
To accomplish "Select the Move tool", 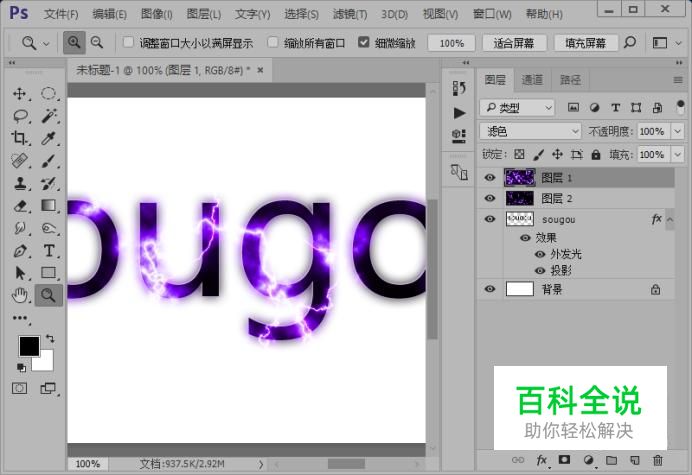I will coord(19,94).
